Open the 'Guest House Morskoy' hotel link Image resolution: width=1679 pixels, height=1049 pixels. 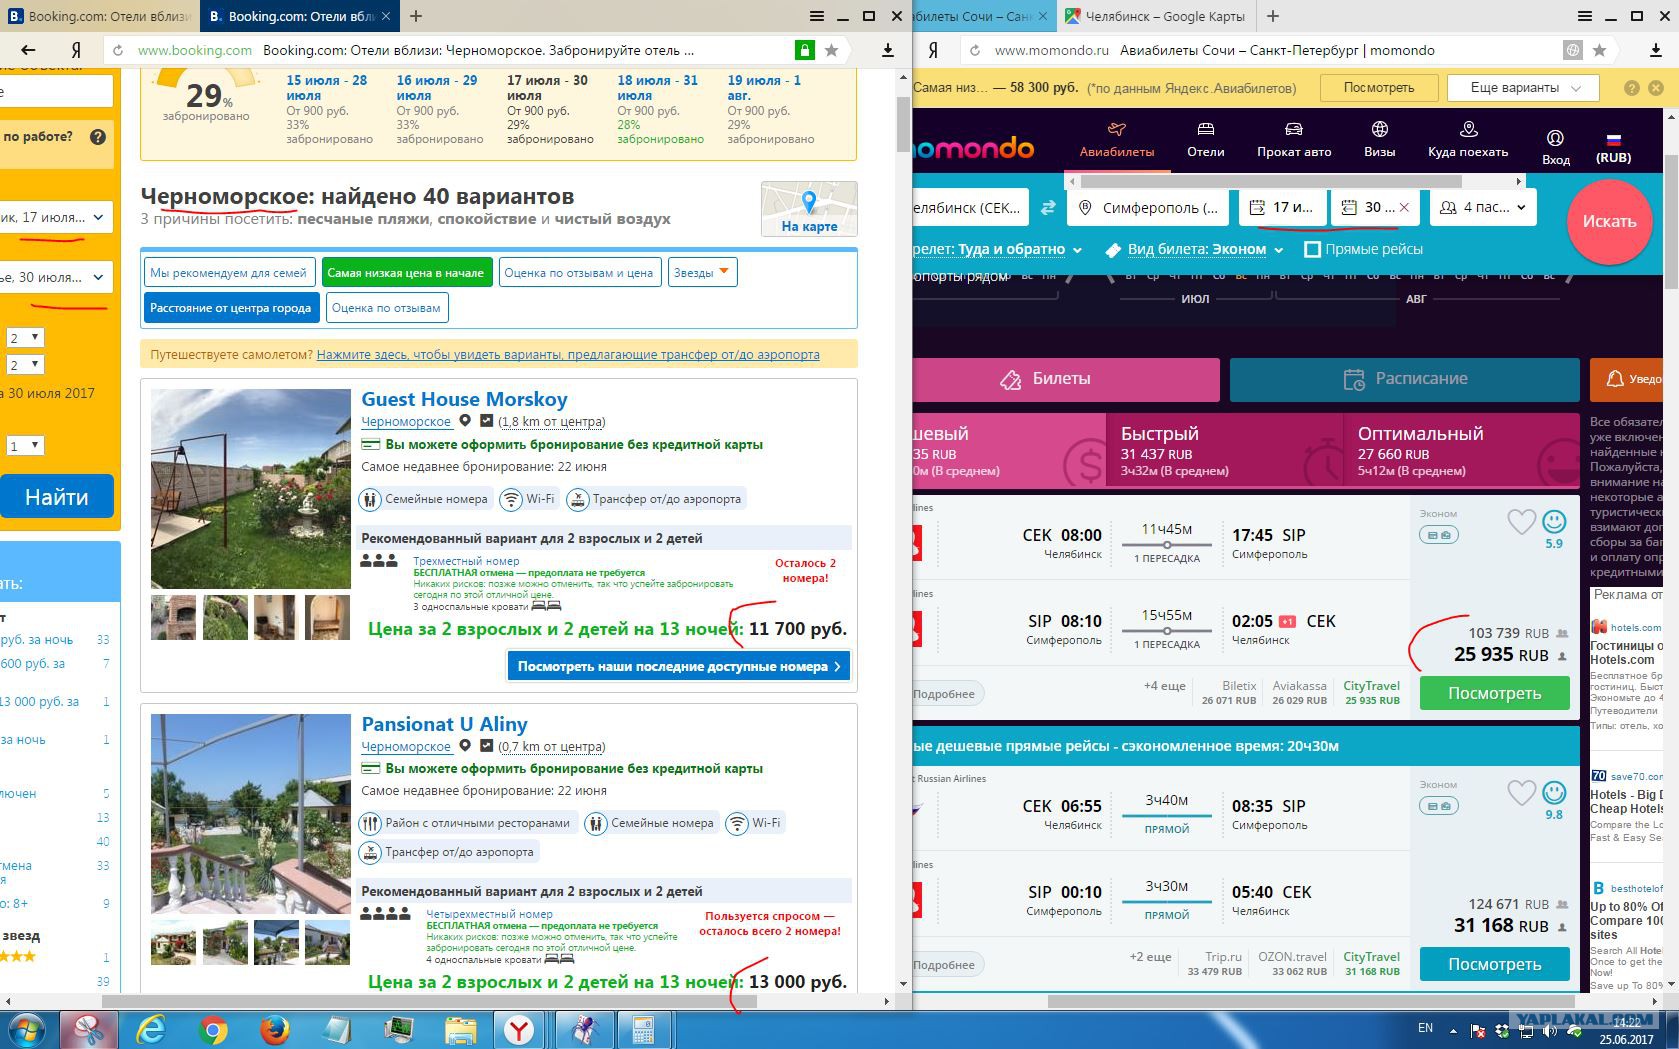464,399
